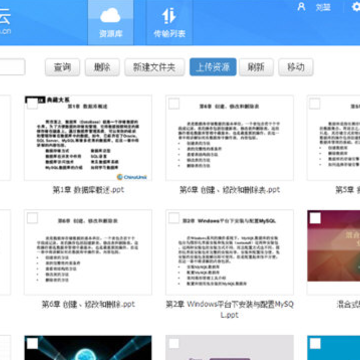The width and height of the screenshot is (360, 360).
Task: Refresh the list with 刷新
Action: point(256,67)
